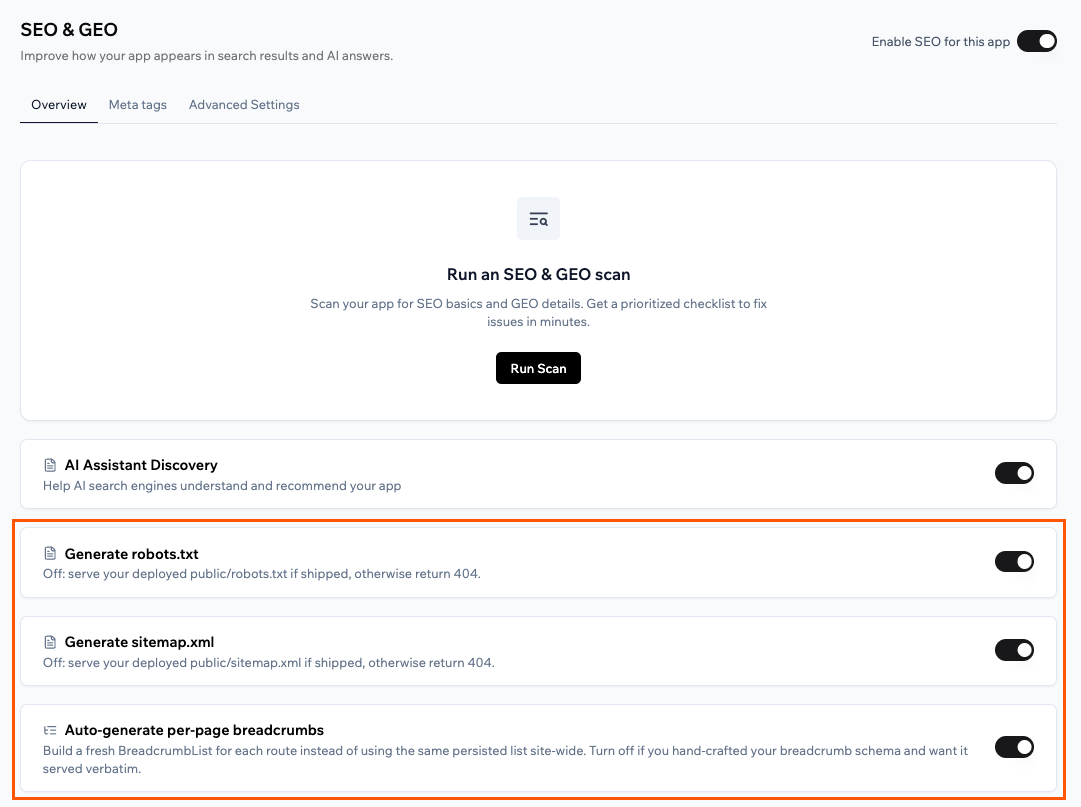Click the public/sitemap.xml description text
This screenshot has width=1081, height=807.
tap(269, 663)
